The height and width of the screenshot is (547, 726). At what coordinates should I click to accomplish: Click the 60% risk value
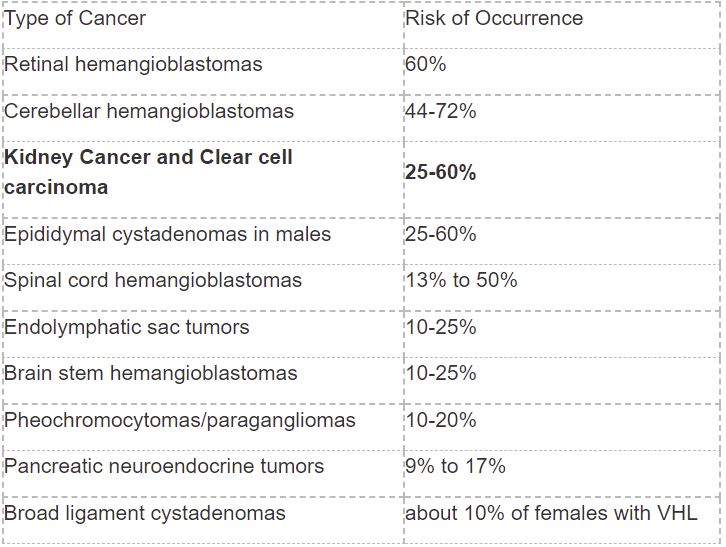point(425,64)
